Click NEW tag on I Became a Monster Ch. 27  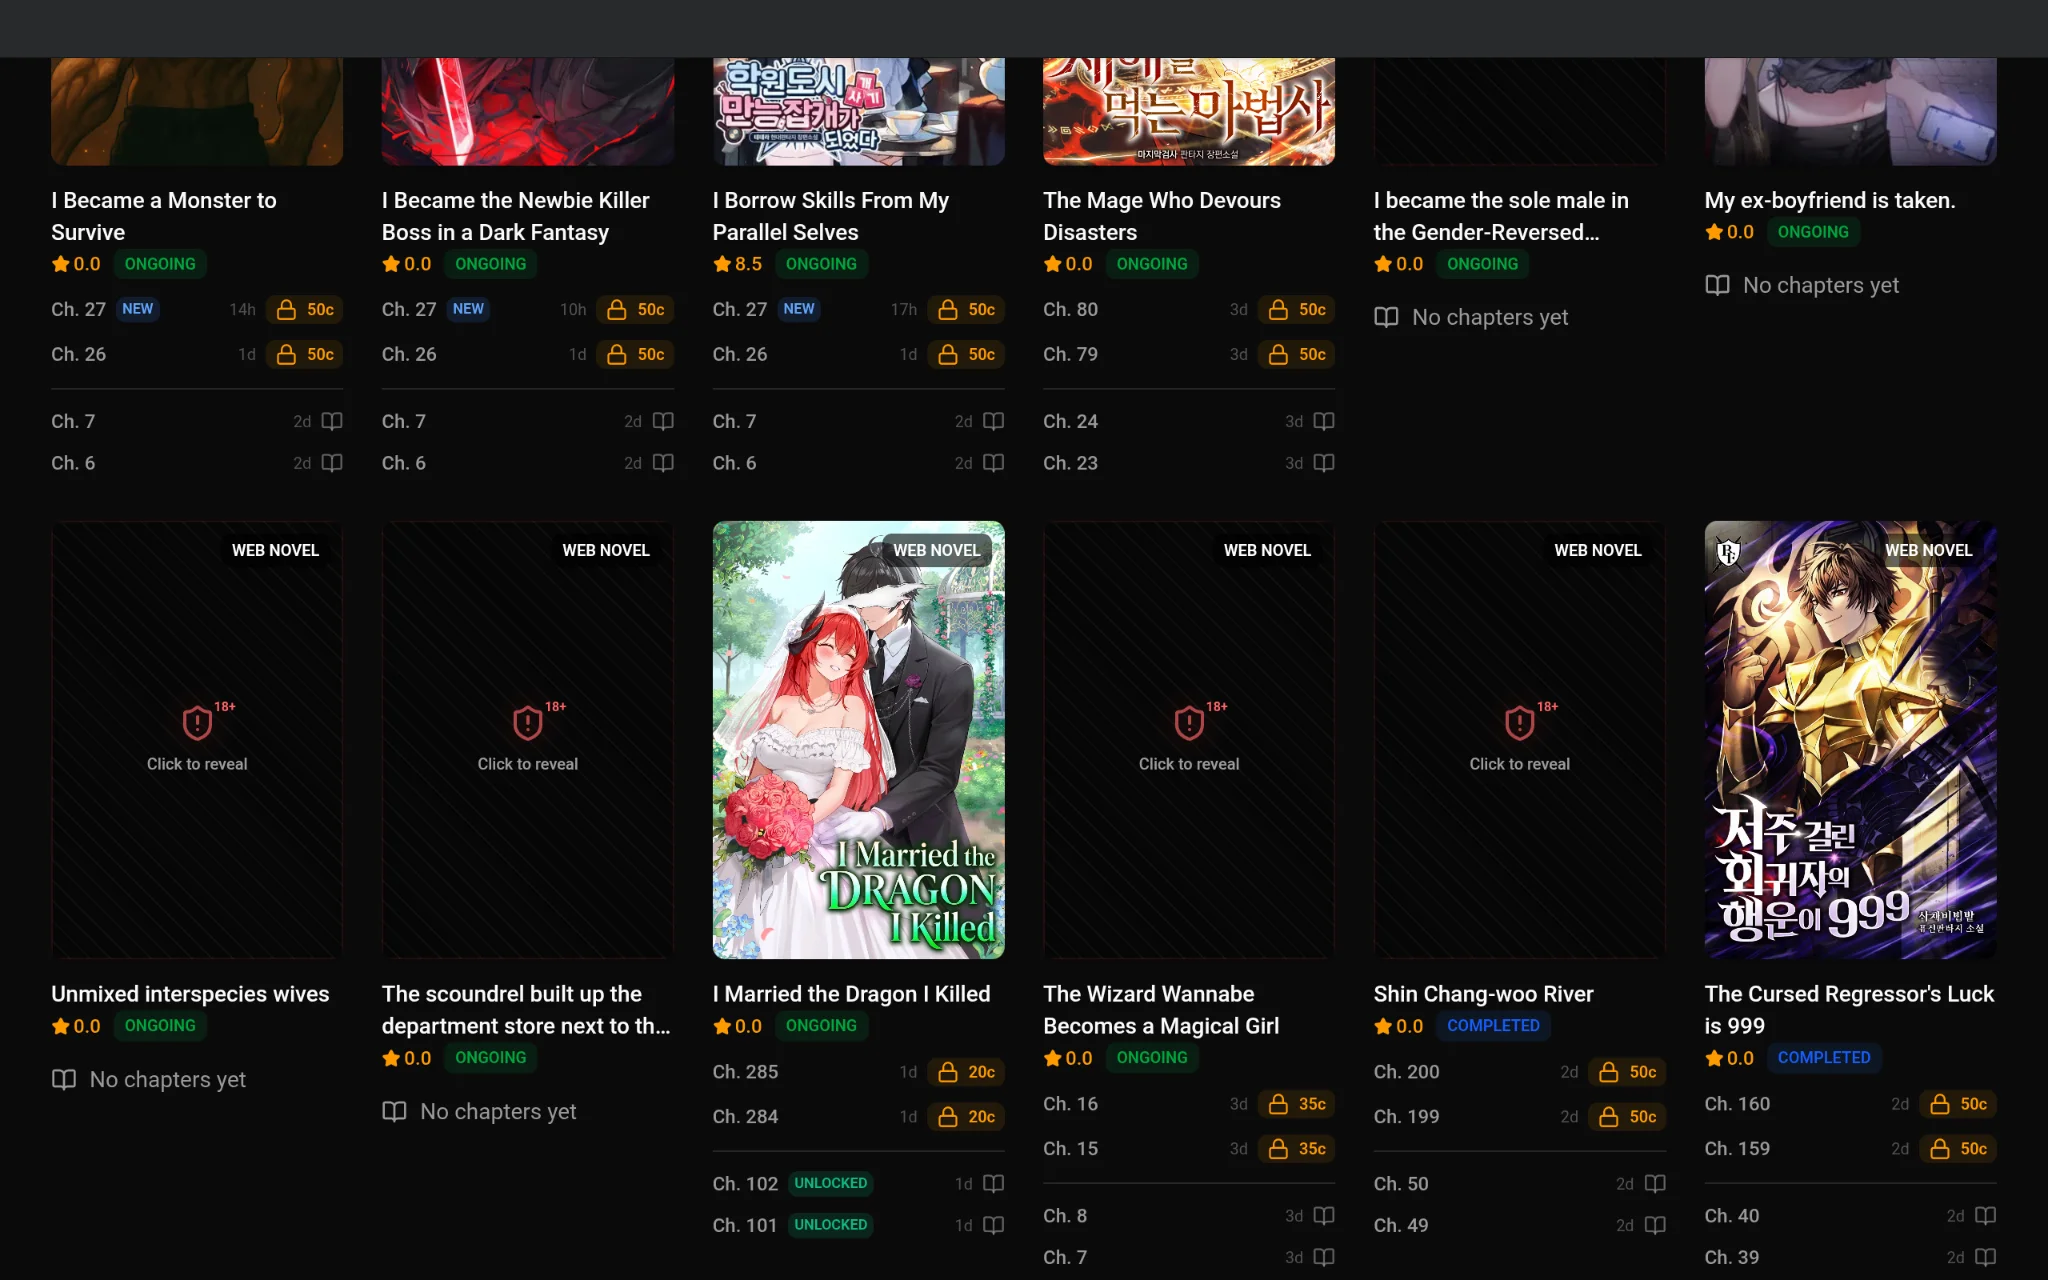point(137,309)
